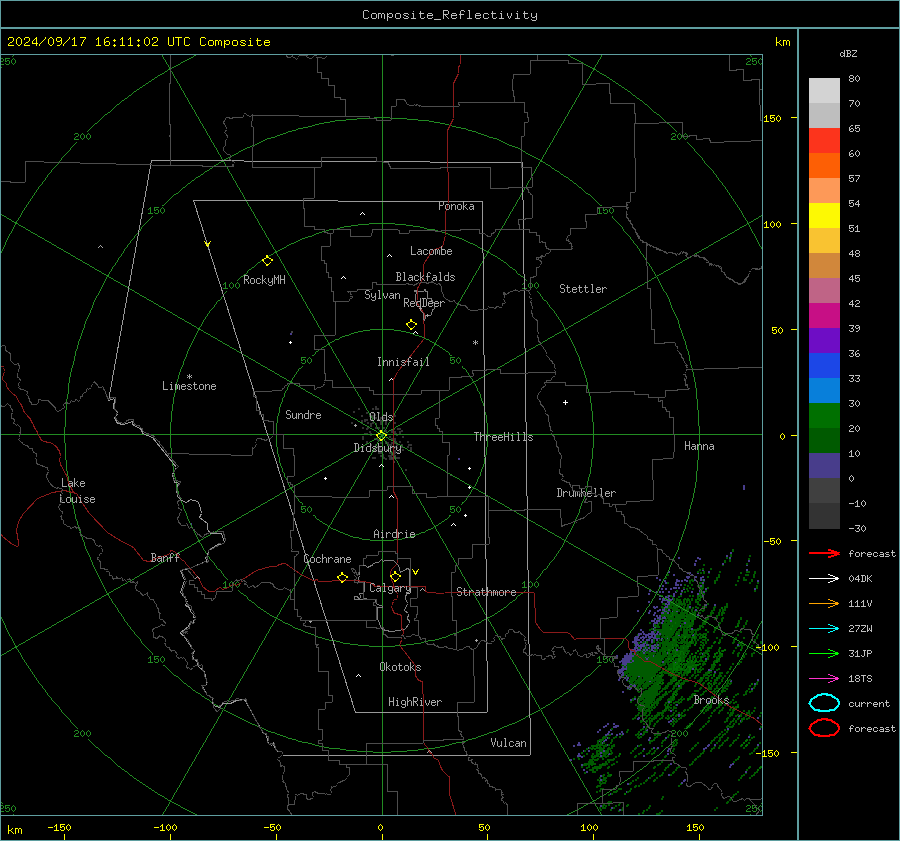
Task: Click the Lake Louise label
Action: point(77,491)
